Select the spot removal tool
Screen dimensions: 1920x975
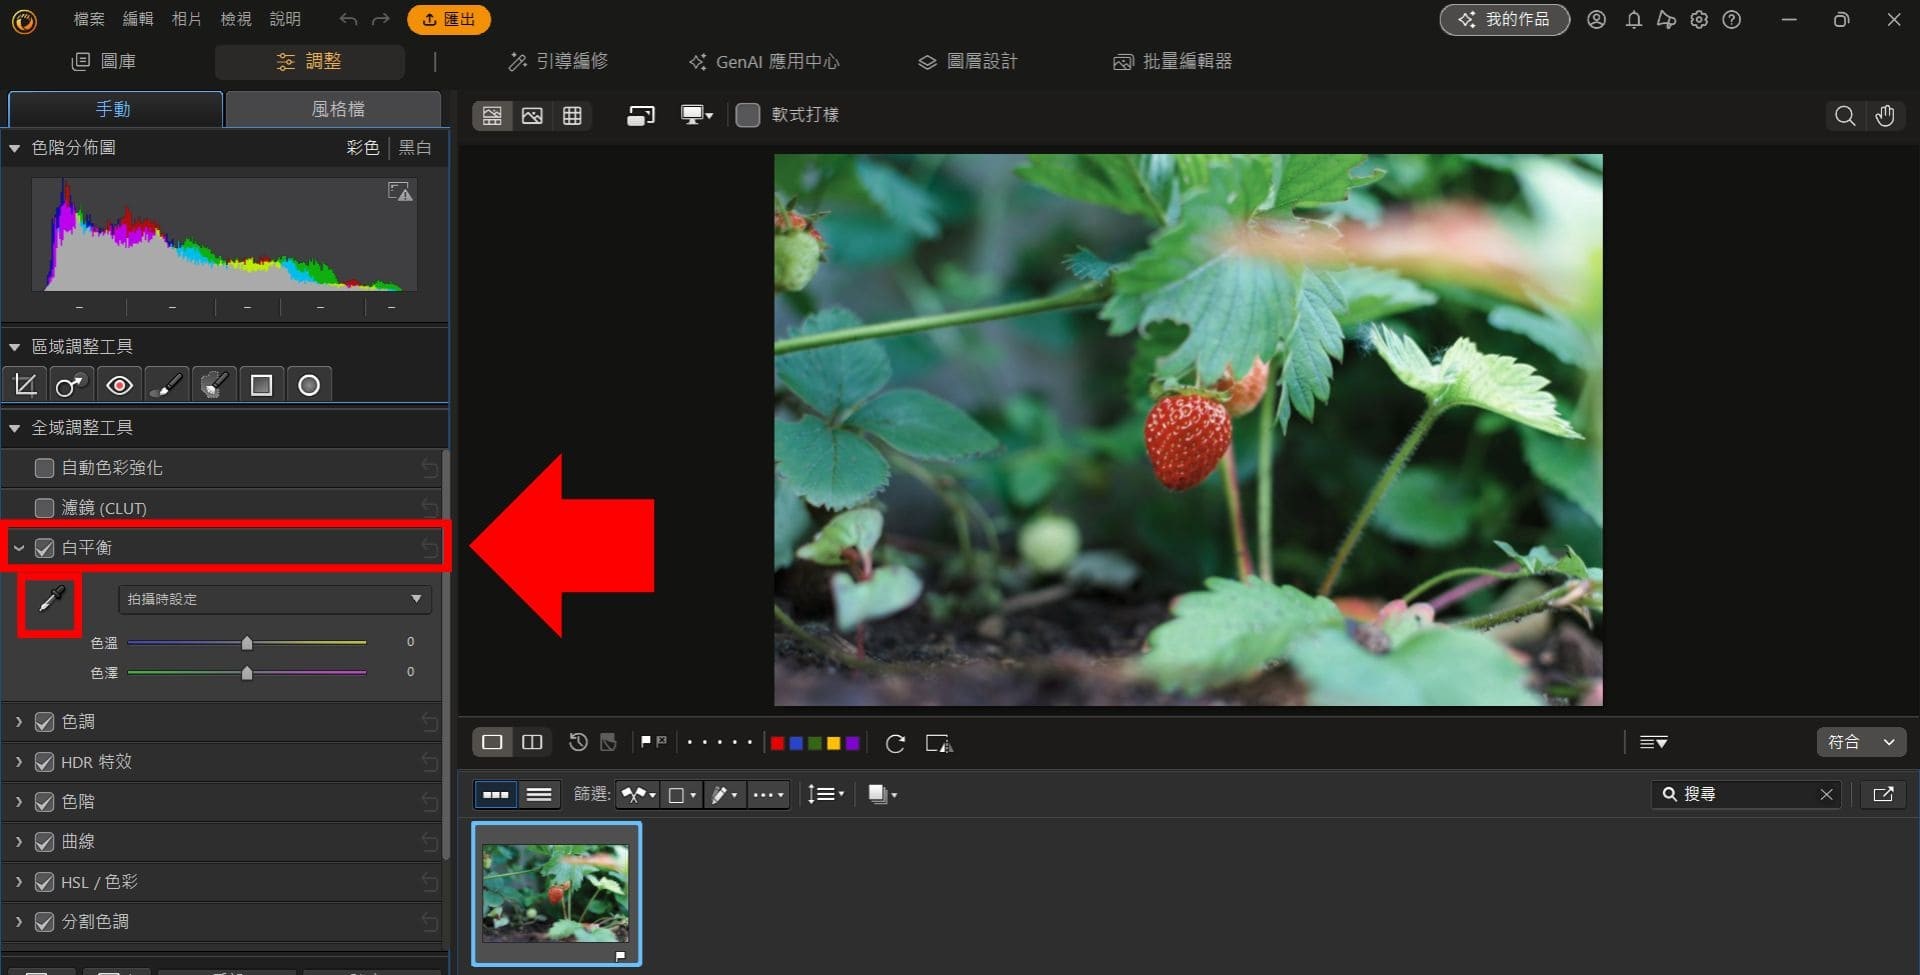point(70,385)
